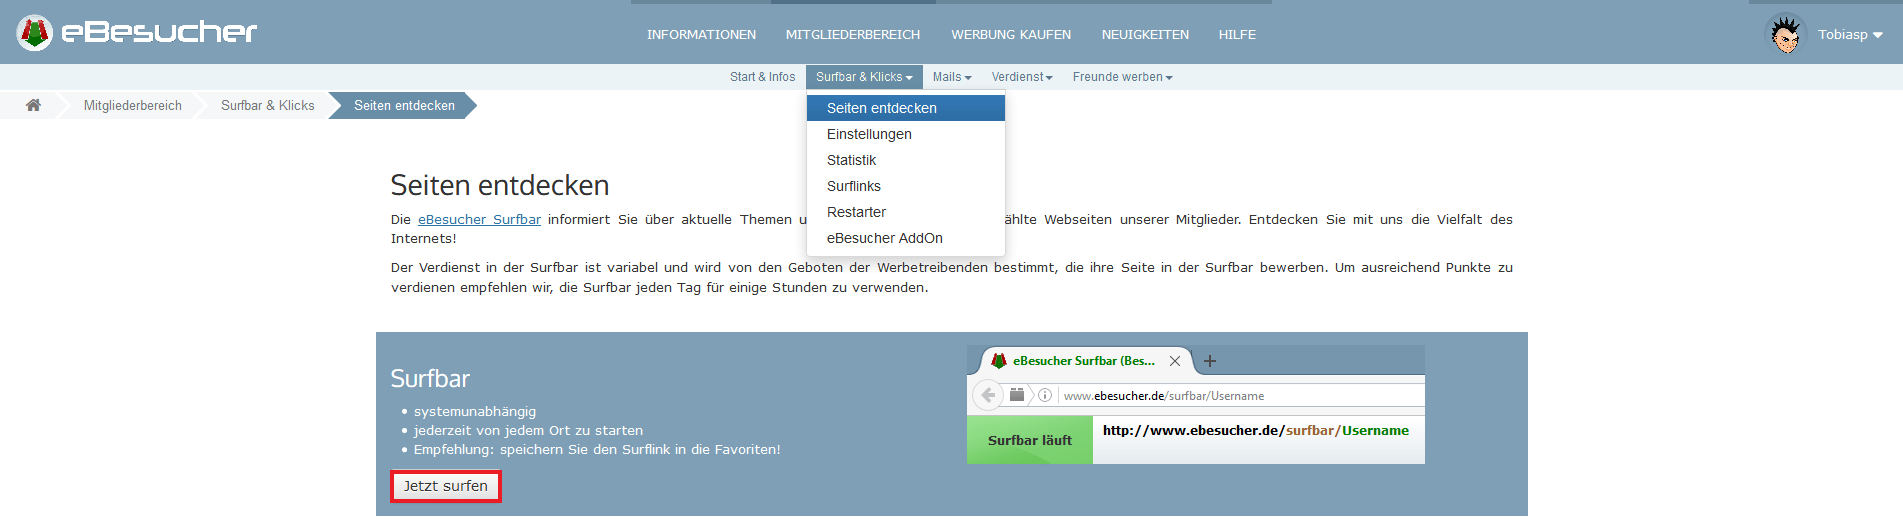1903x529 pixels.
Task: Click the eBesucher logo
Action: 137,33
